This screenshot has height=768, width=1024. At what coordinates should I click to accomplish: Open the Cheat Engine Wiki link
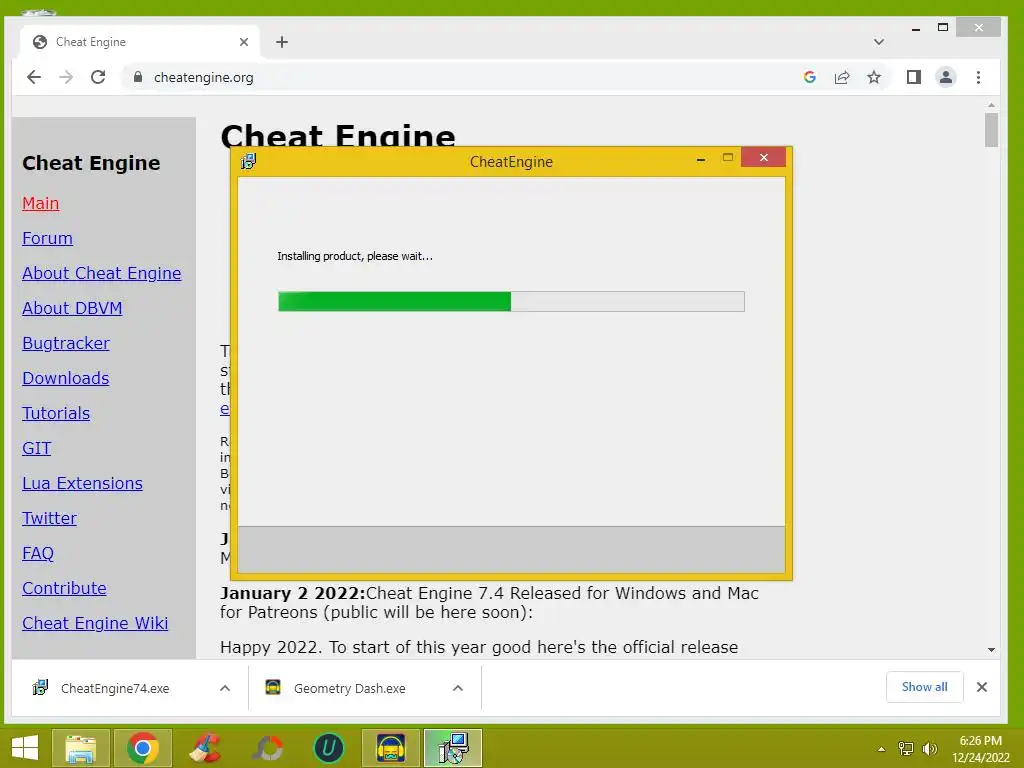point(95,623)
